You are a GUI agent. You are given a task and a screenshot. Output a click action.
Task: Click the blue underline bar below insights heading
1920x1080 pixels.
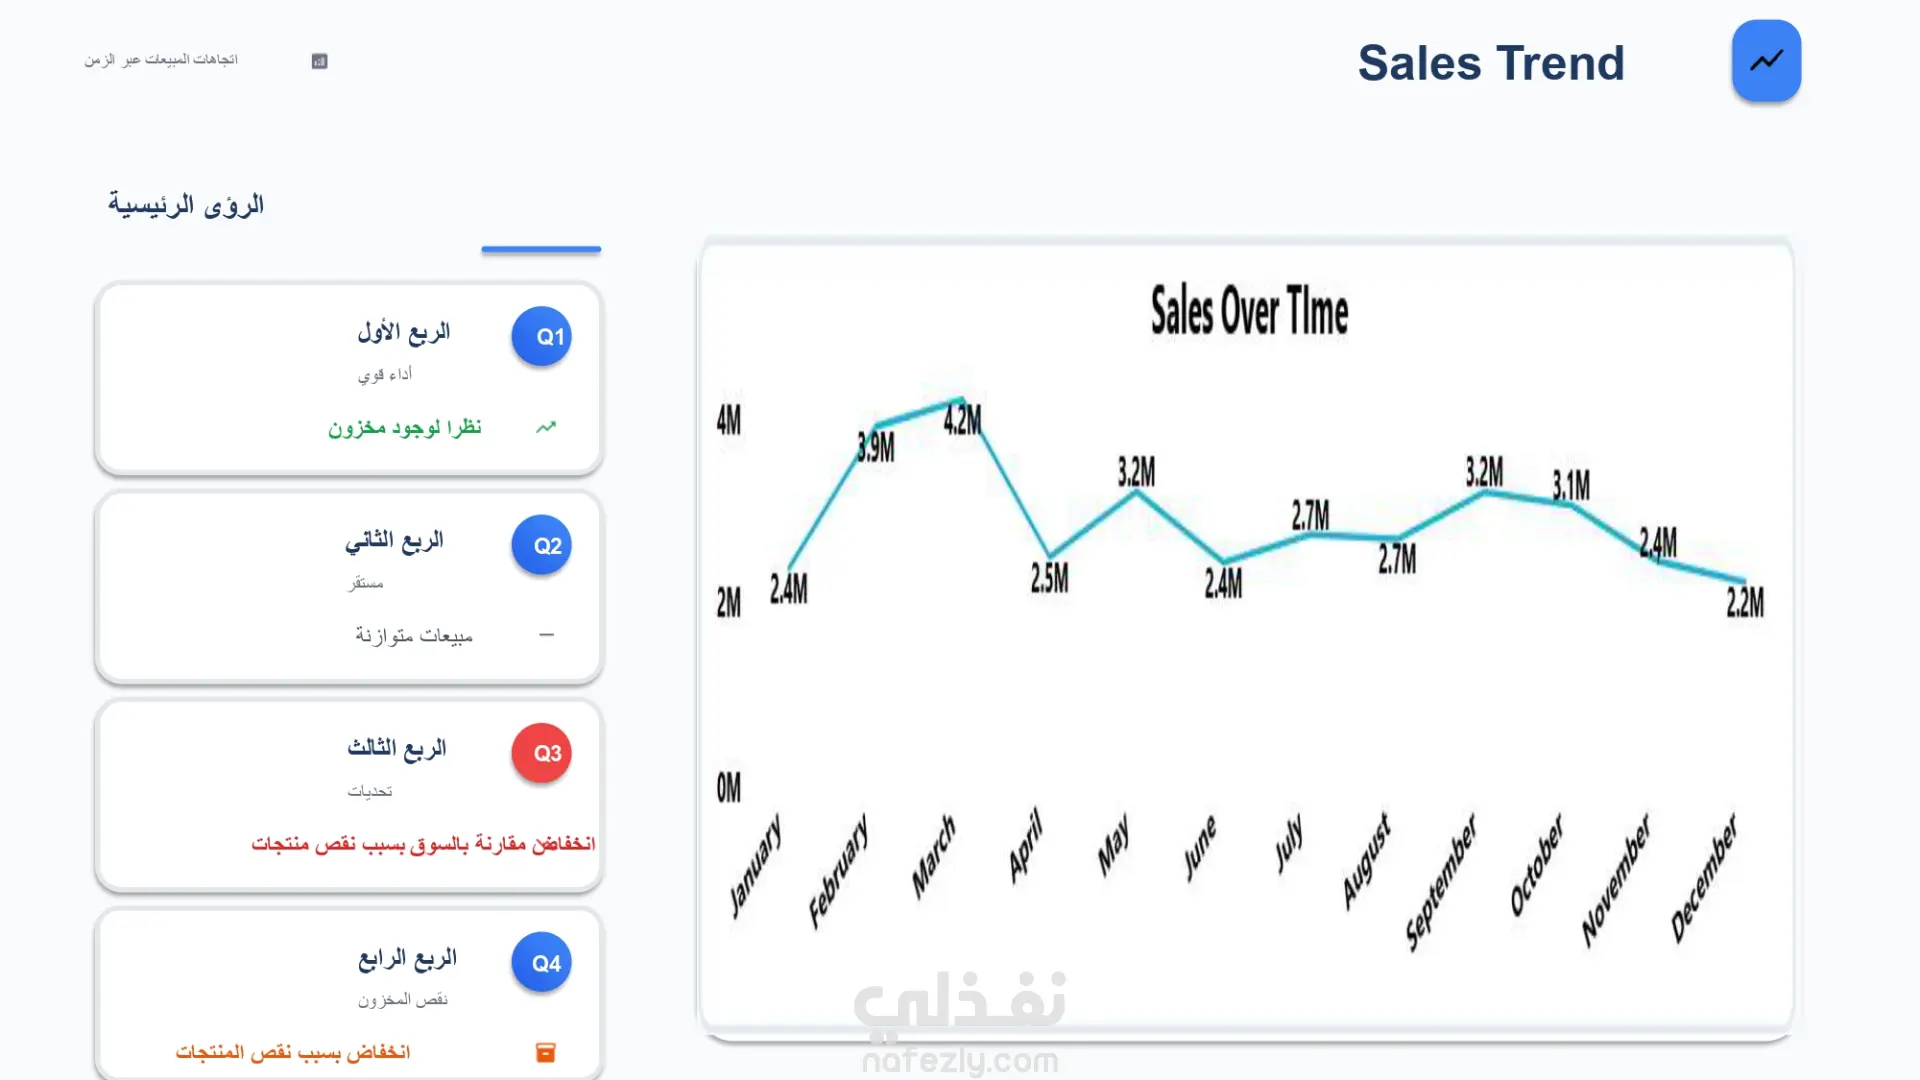click(541, 249)
